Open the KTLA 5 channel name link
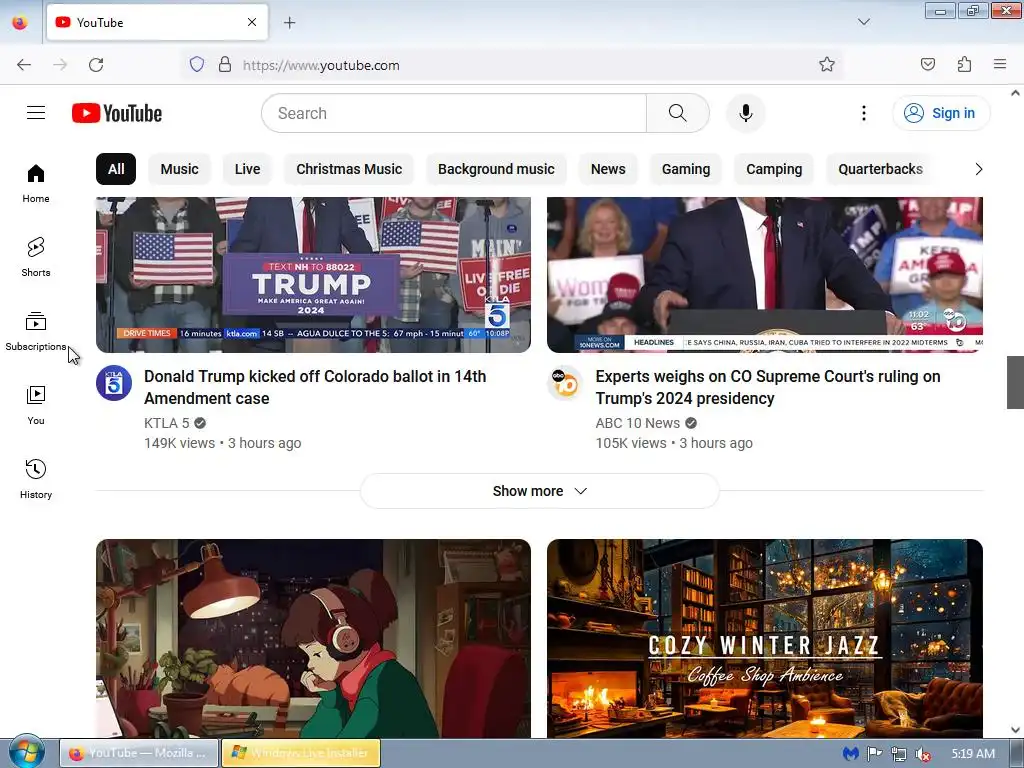 (167, 423)
